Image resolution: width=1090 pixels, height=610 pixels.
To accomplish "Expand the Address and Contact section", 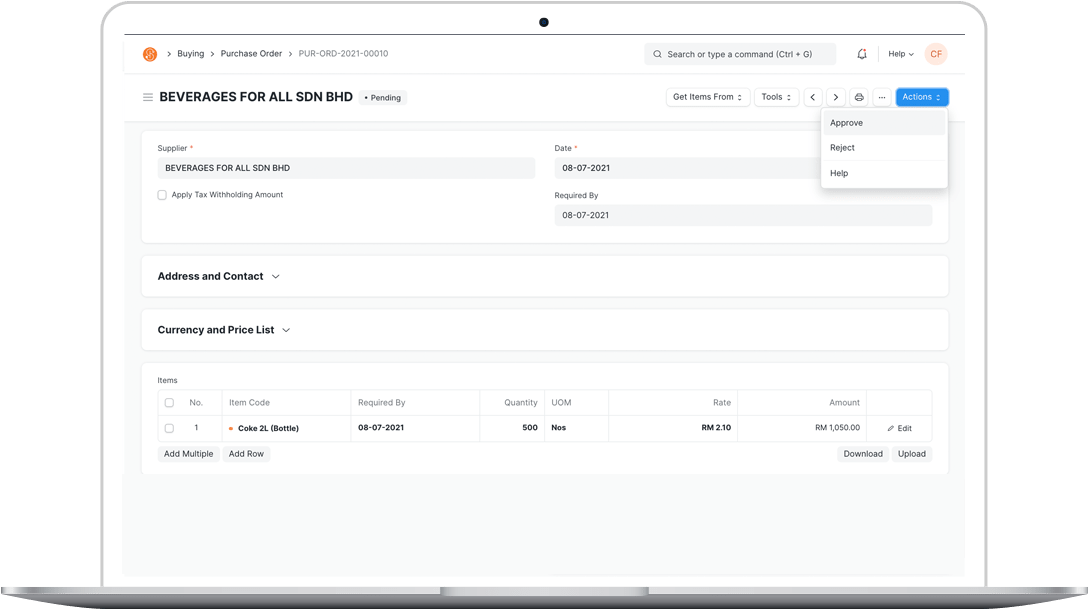I will click(219, 276).
